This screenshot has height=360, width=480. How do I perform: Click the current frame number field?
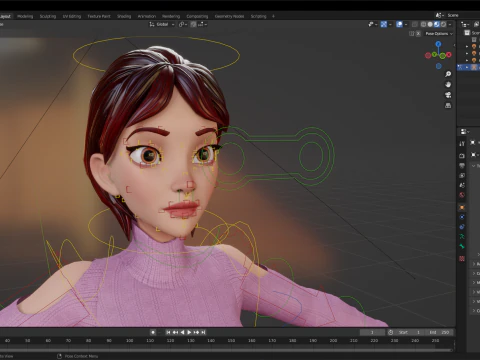[x=372, y=332]
